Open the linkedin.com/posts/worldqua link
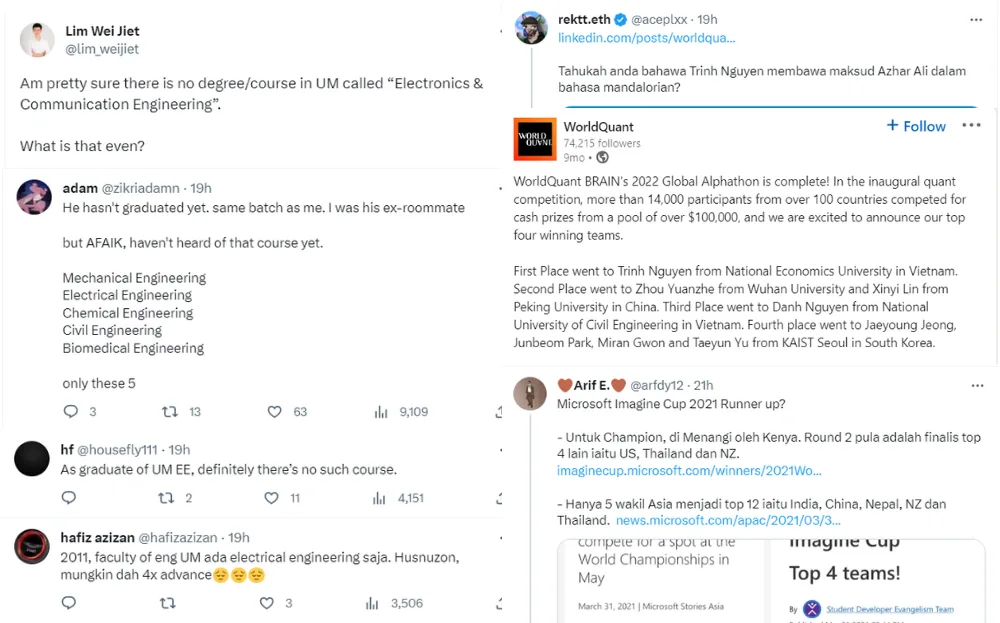1000x623 pixels. tap(646, 38)
